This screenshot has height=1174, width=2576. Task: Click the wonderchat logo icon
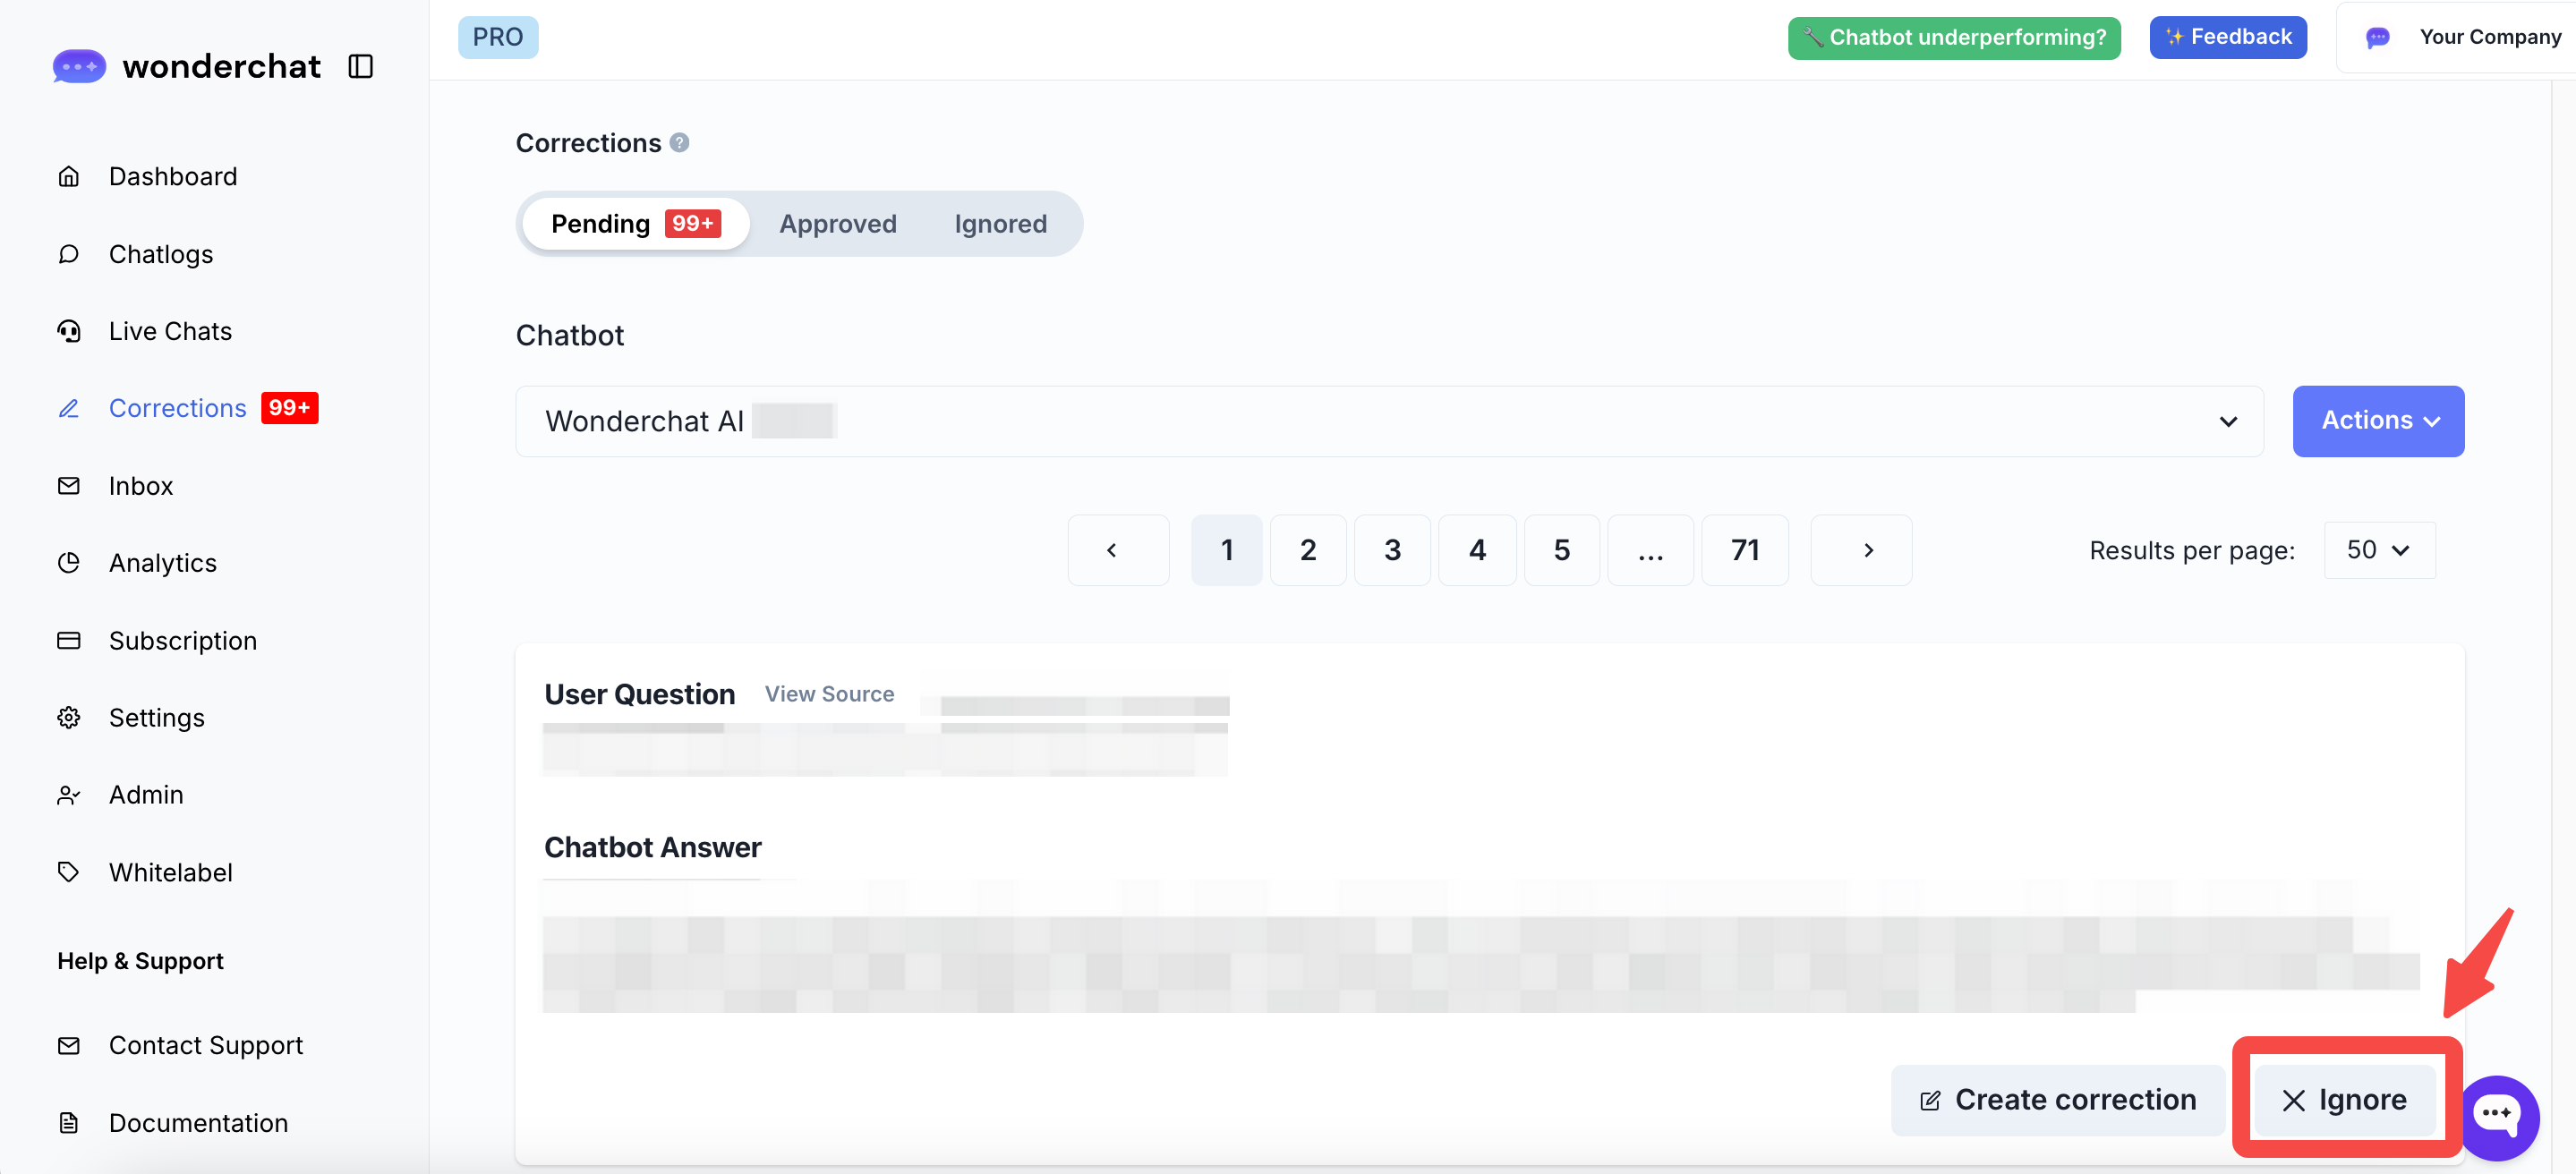click(79, 66)
